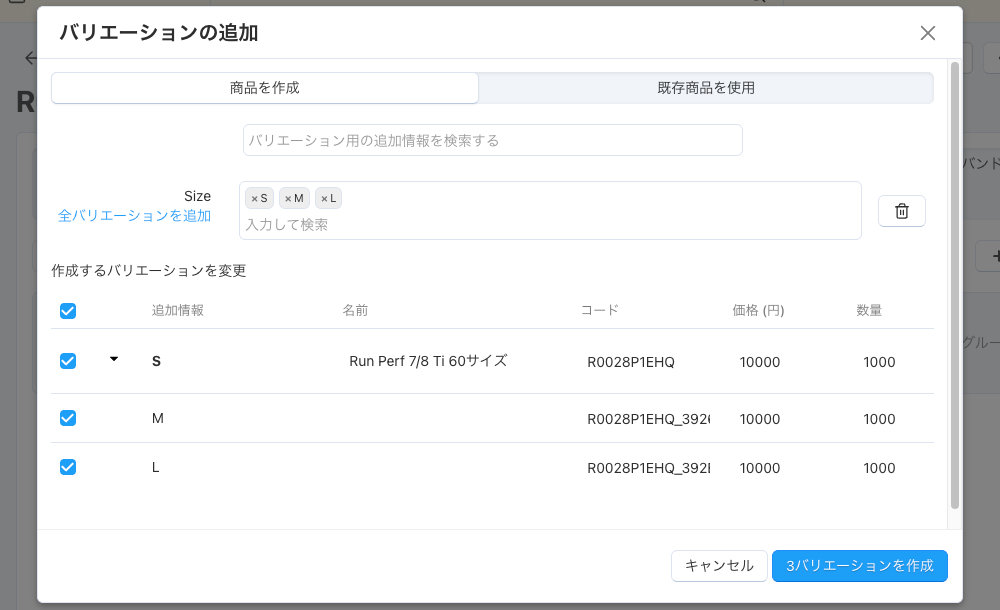Close the バリエーションの追加 dialog with the X
Viewport: 1000px width, 610px height.
927,33
